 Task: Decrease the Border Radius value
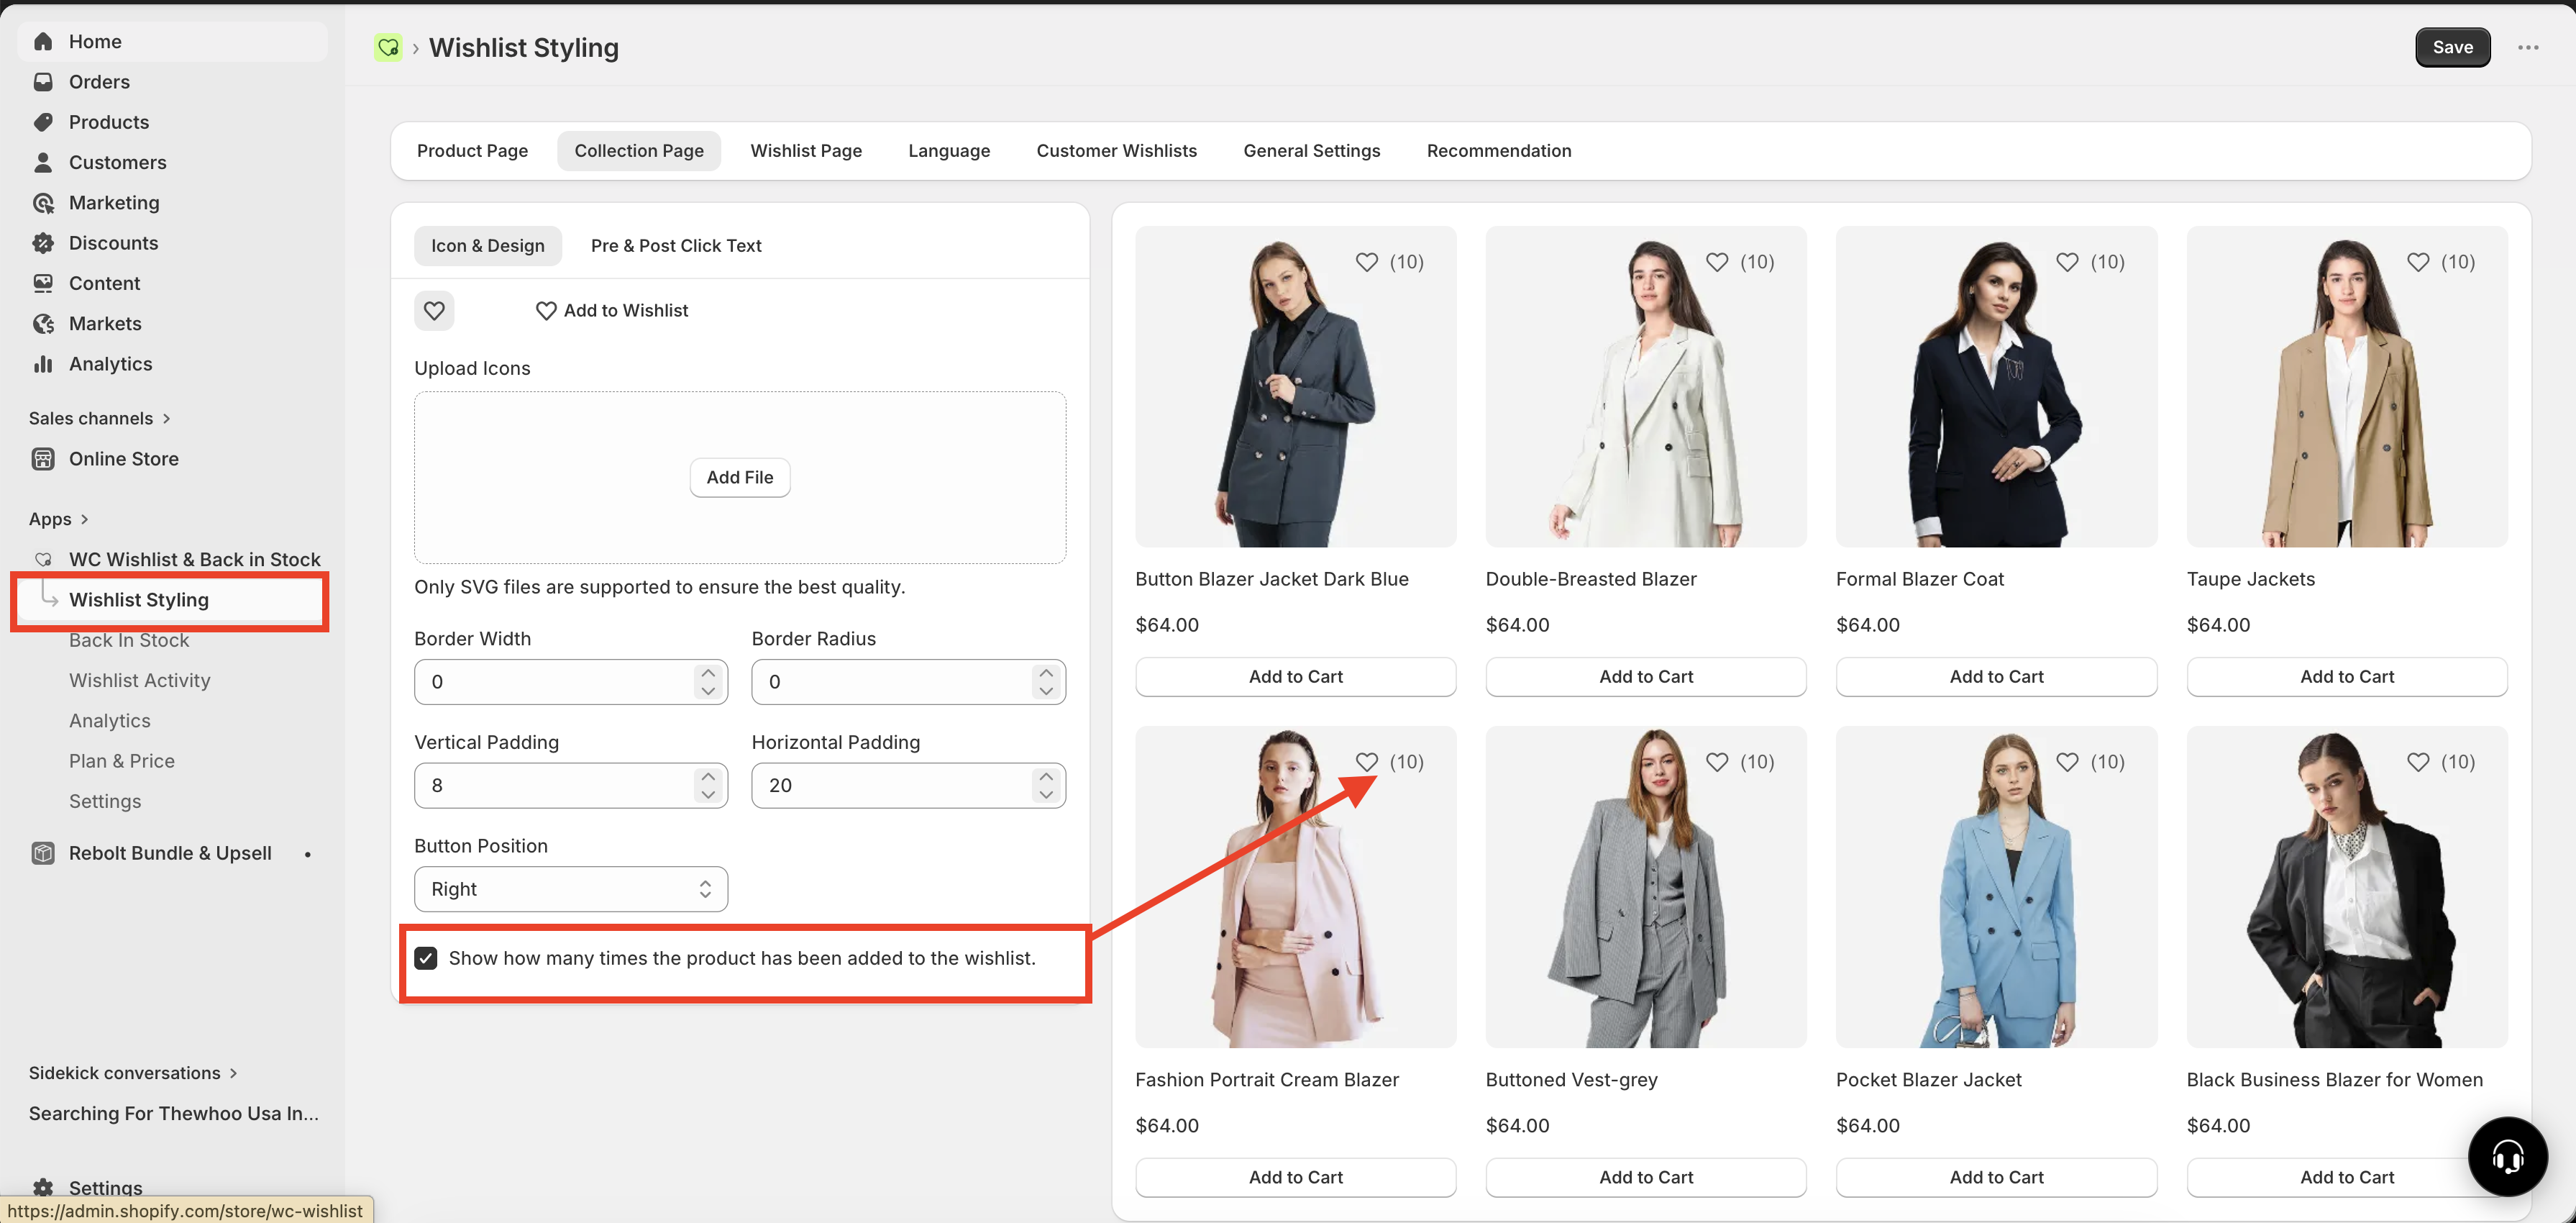pos(1046,691)
